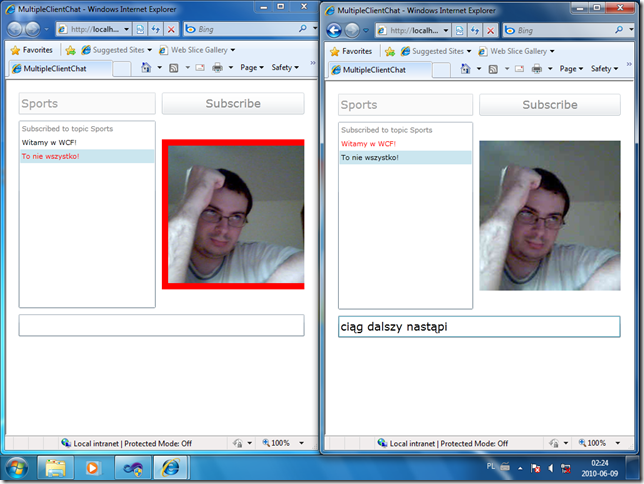Open Favorites in right window
Viewport: 644px width, 484px height.
pyautogui.click(x=352, y=51)
